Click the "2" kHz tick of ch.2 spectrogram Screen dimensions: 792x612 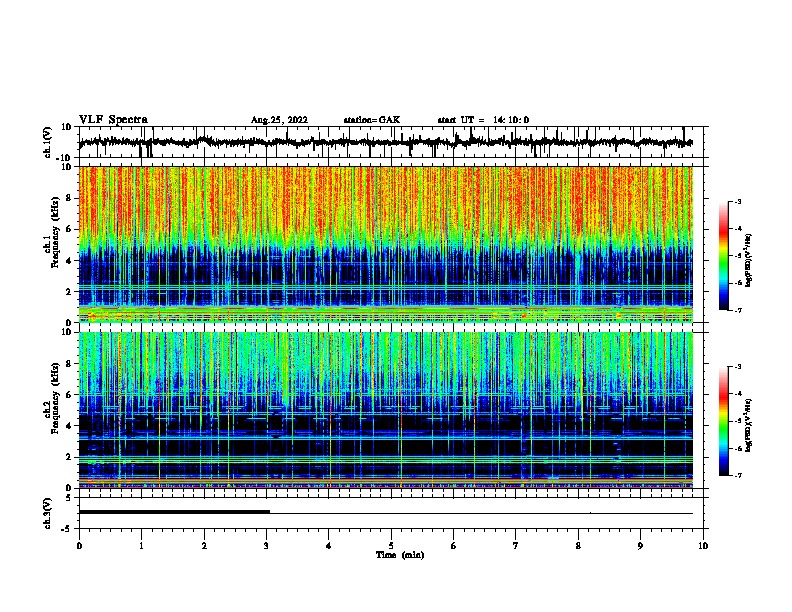click(x=69, y=457)
